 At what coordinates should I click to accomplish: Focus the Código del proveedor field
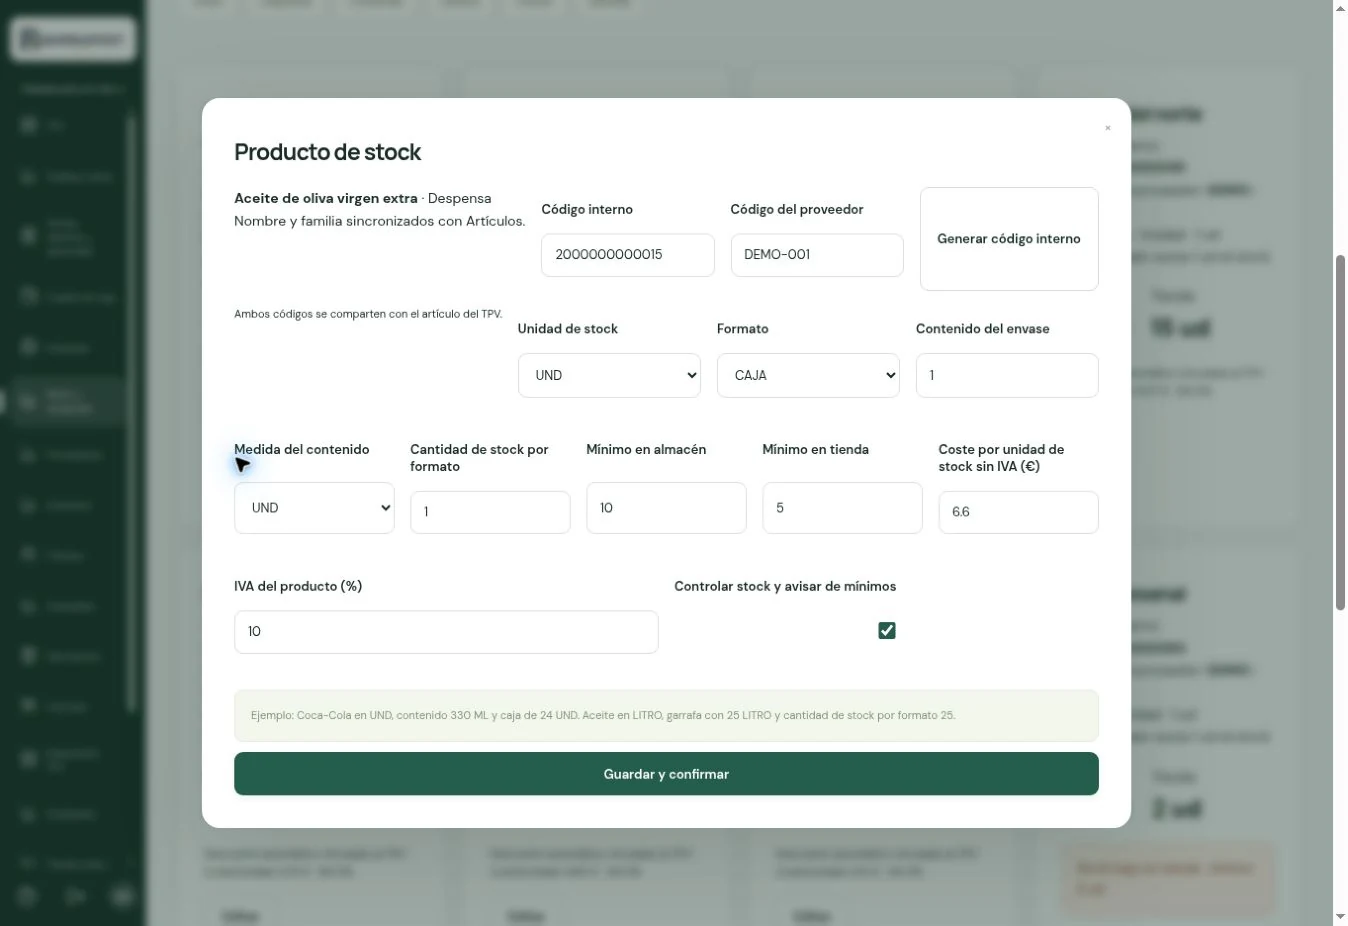[x=817, y=255]
